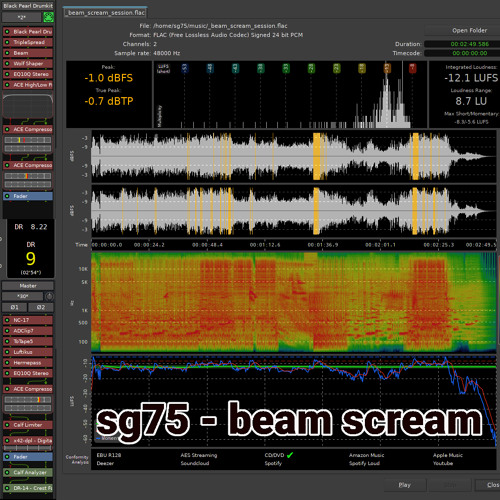Image resolution: width=500 pixels, height=500 pixels.
Task: Click the Apple Music conformity entry
Action: coord(448,455)
